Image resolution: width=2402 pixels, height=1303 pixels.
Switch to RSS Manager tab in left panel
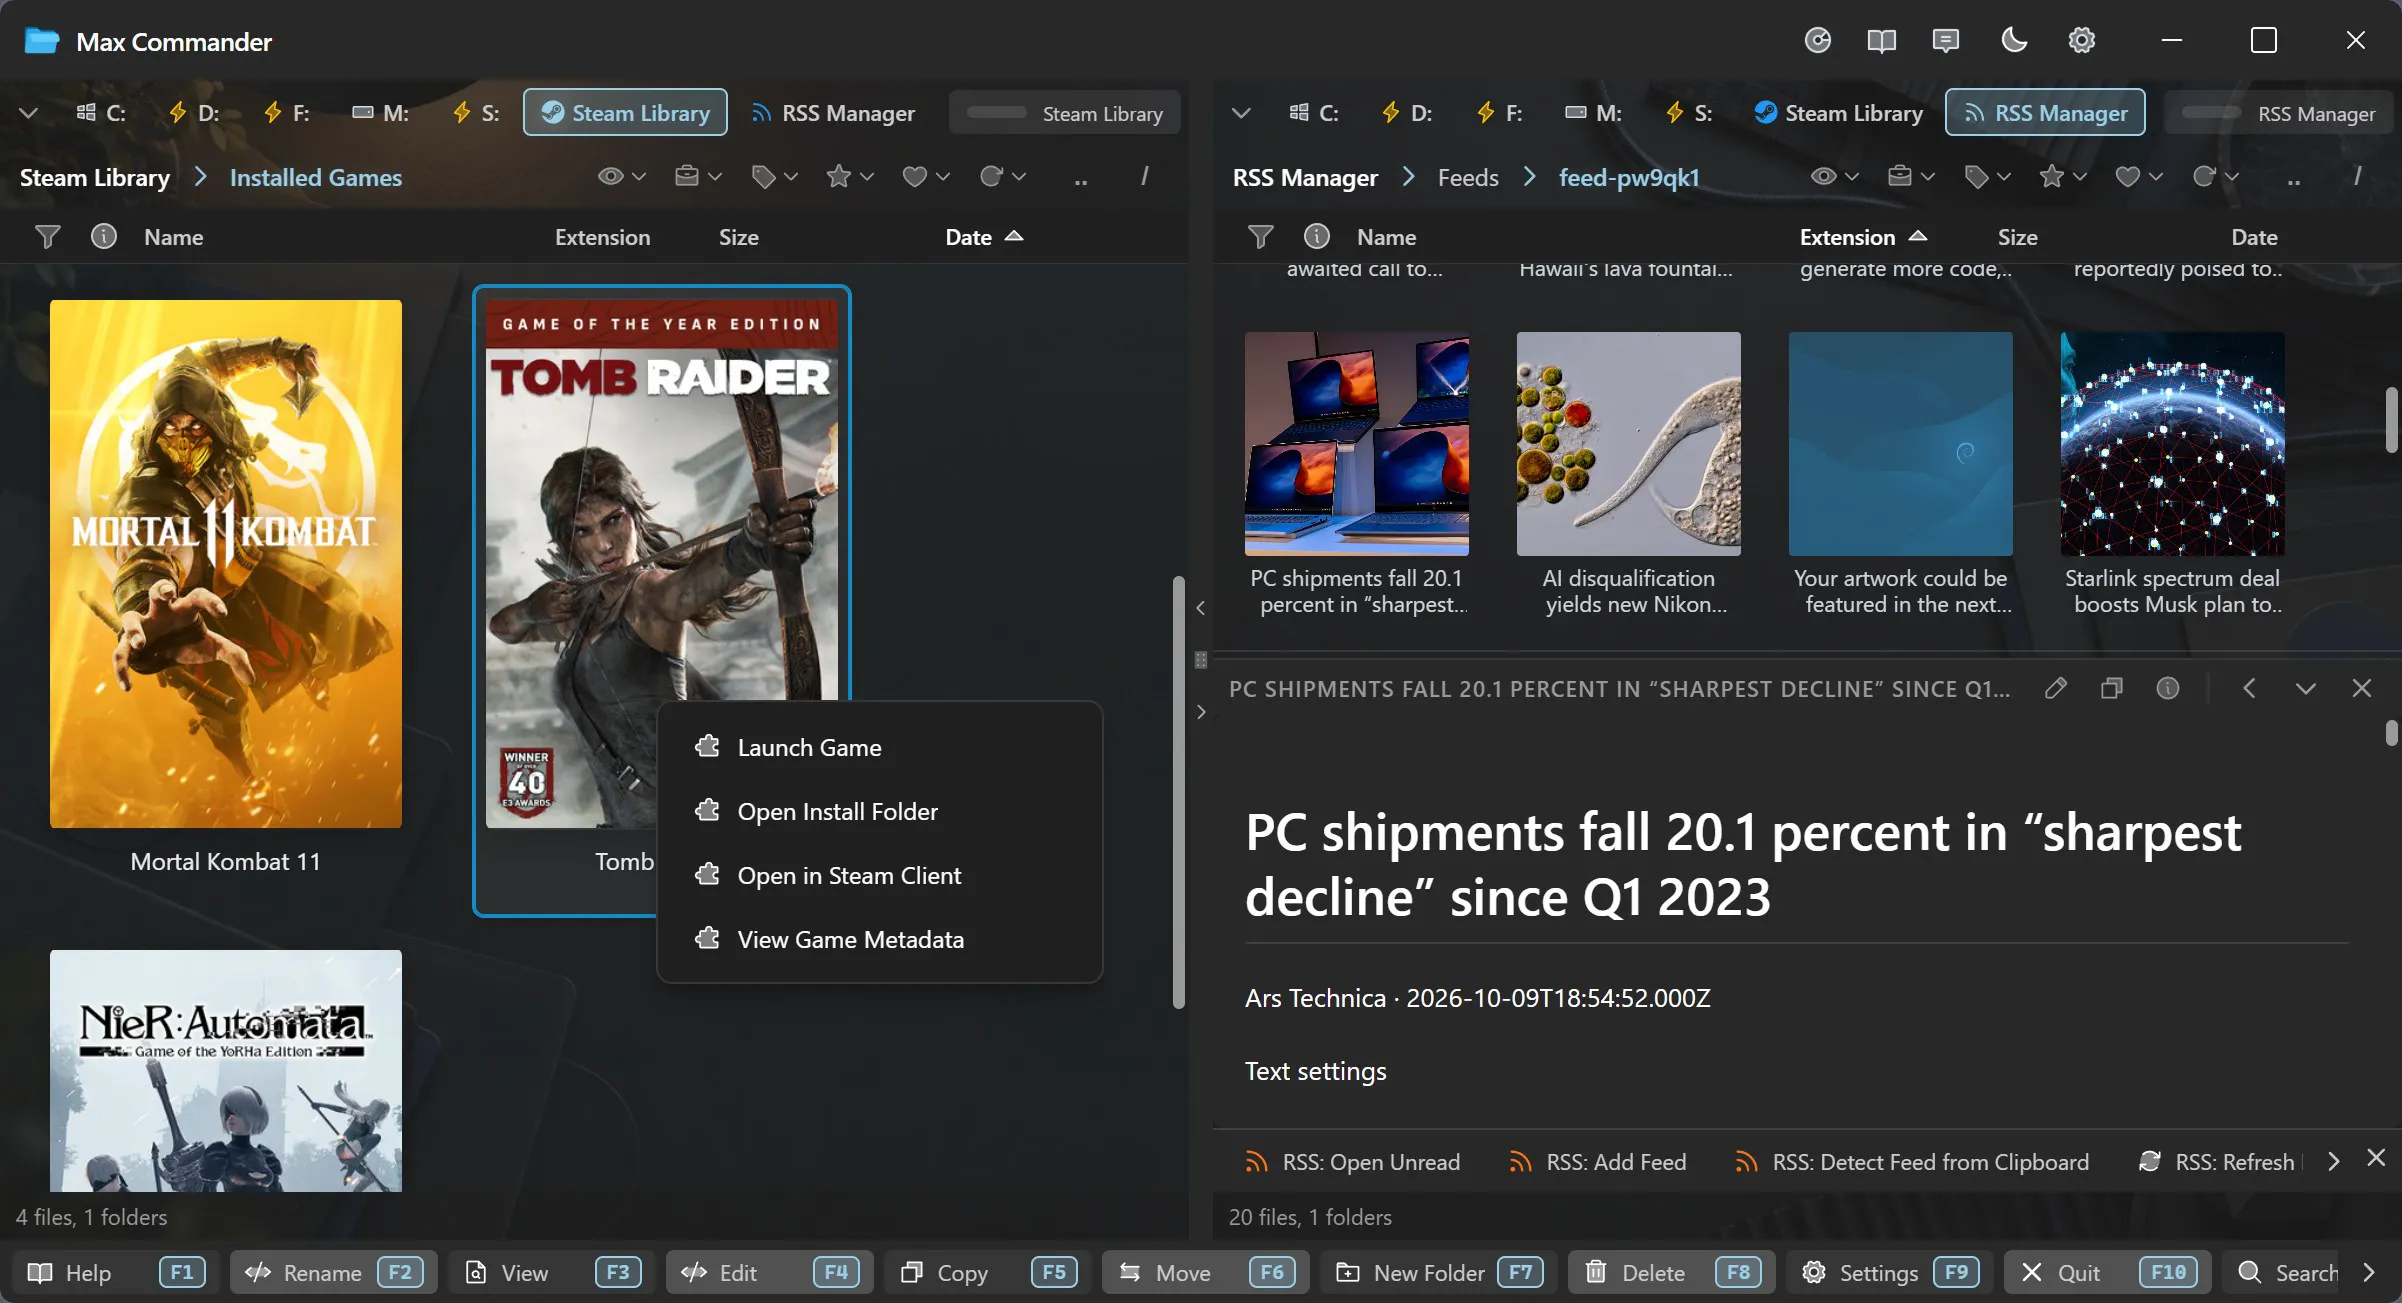pyautogui.click(x=833, y=113)
